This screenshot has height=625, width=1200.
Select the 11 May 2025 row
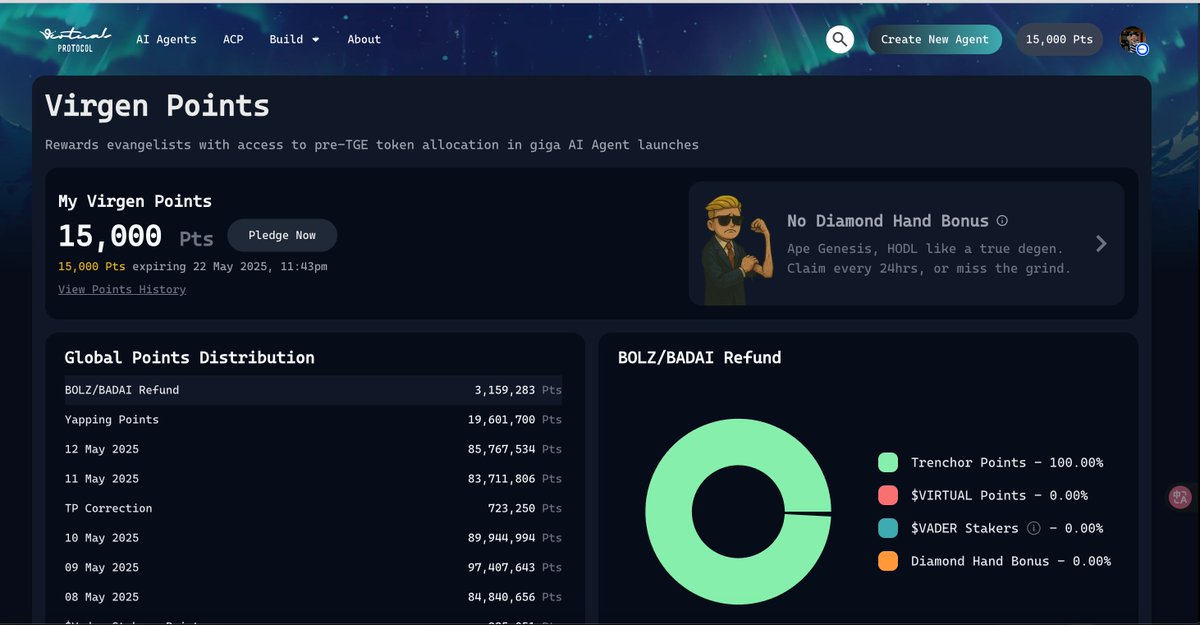(313, 479)
